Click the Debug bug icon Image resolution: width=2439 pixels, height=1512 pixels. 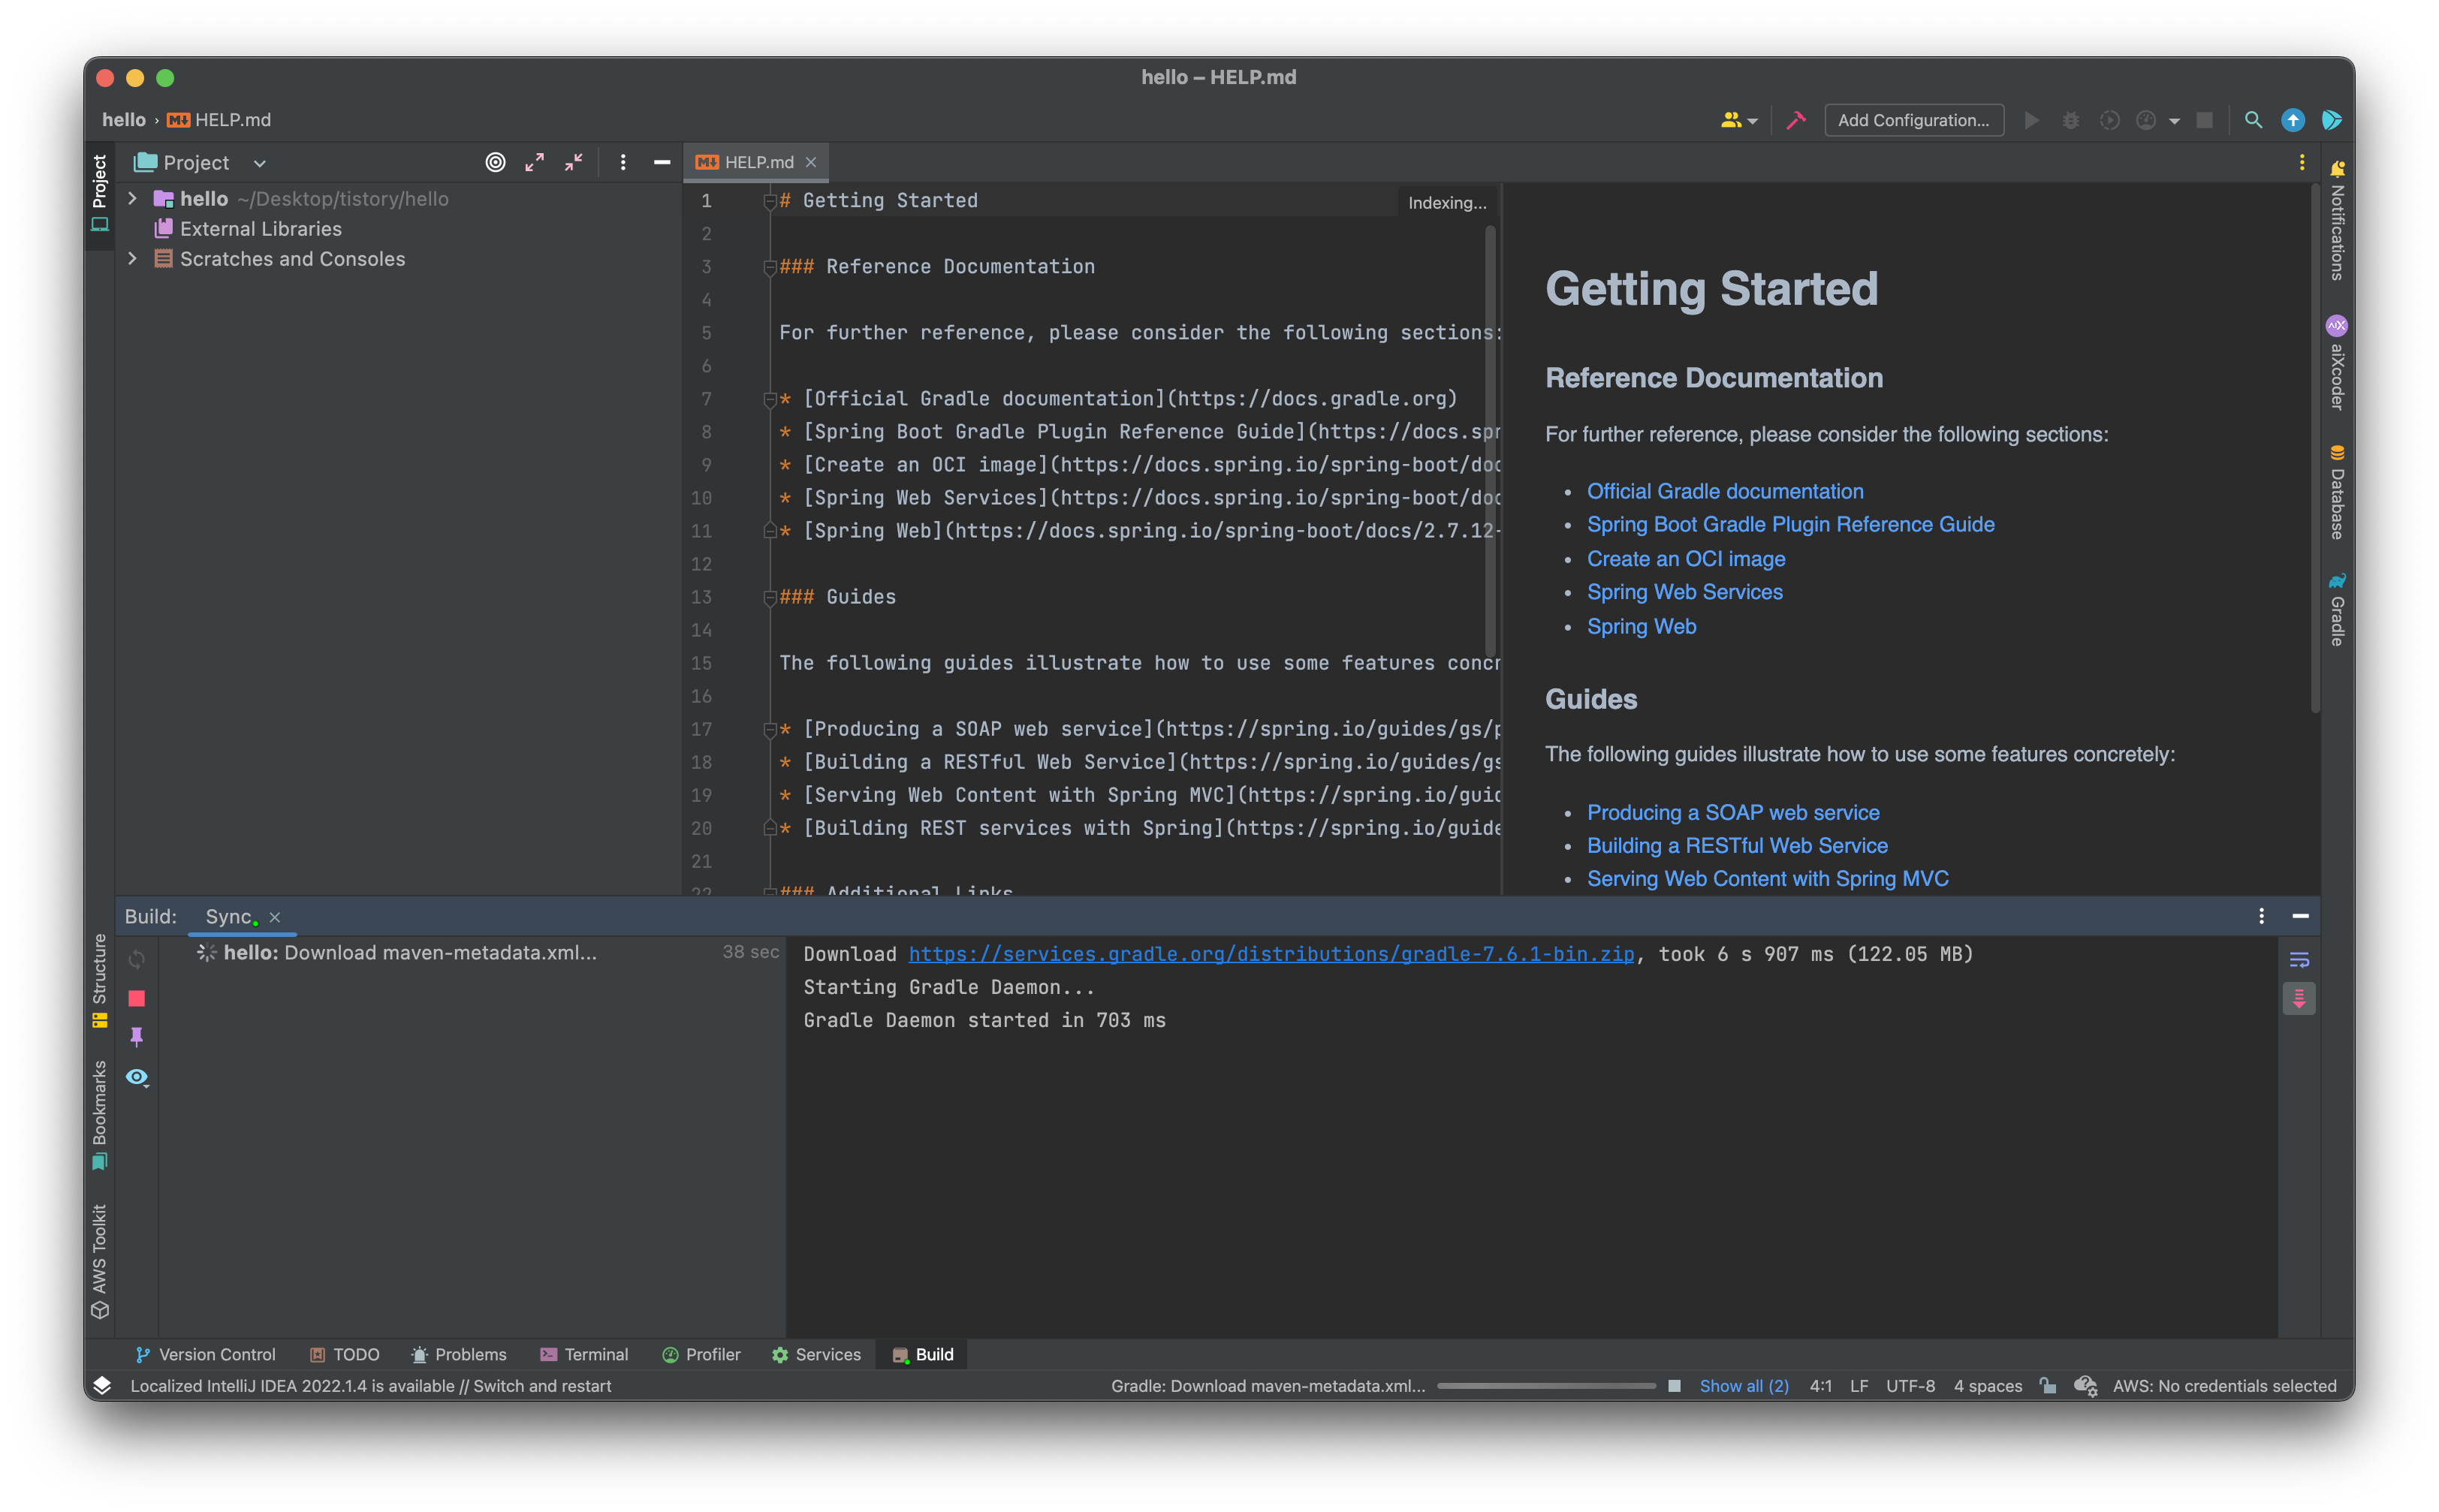(2070, 120)
